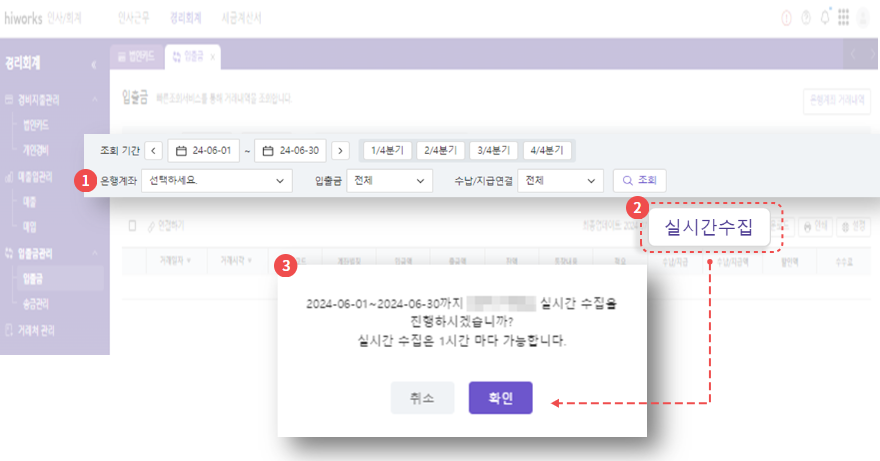
Task: Sort by 거래시각 column arrow
Action: tap(249, 261)
